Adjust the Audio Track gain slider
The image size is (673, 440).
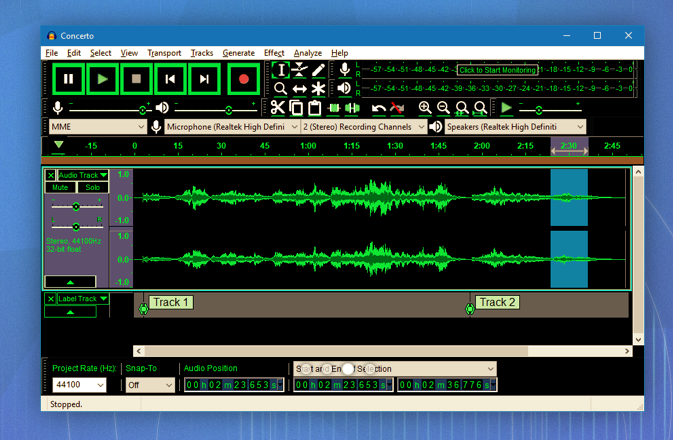[76, 207]
